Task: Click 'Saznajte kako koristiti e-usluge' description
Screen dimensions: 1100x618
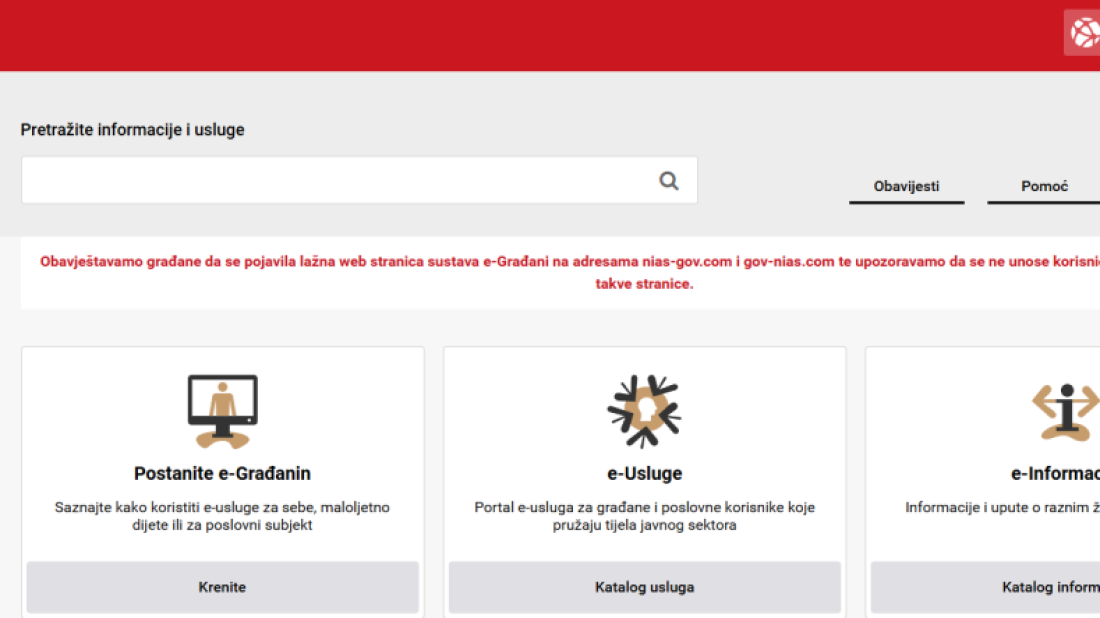Action: point(222,516)
